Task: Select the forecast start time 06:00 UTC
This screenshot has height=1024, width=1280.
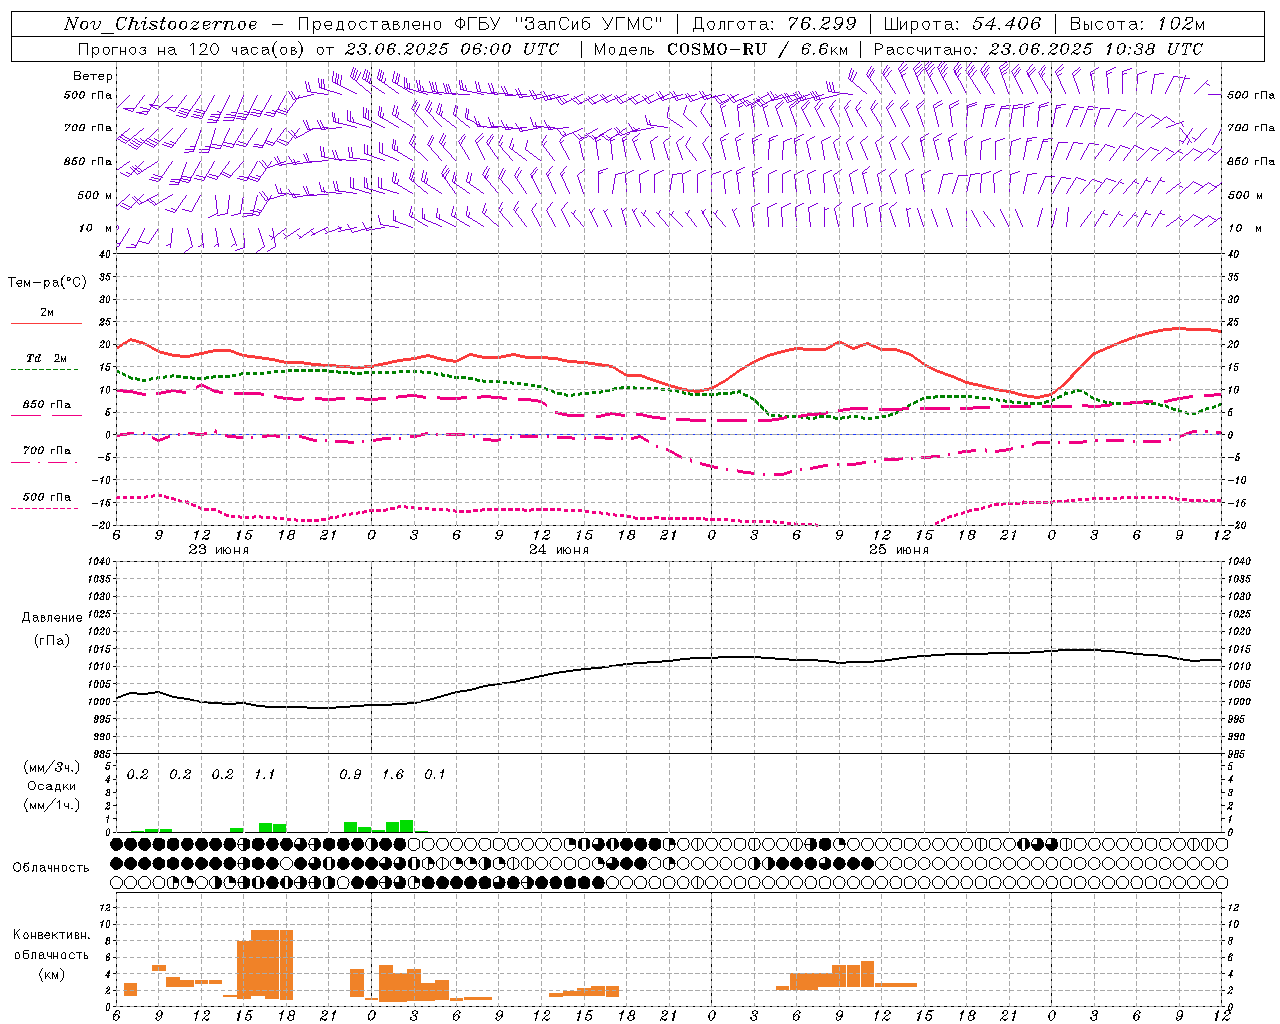Action: click(509, 49)
